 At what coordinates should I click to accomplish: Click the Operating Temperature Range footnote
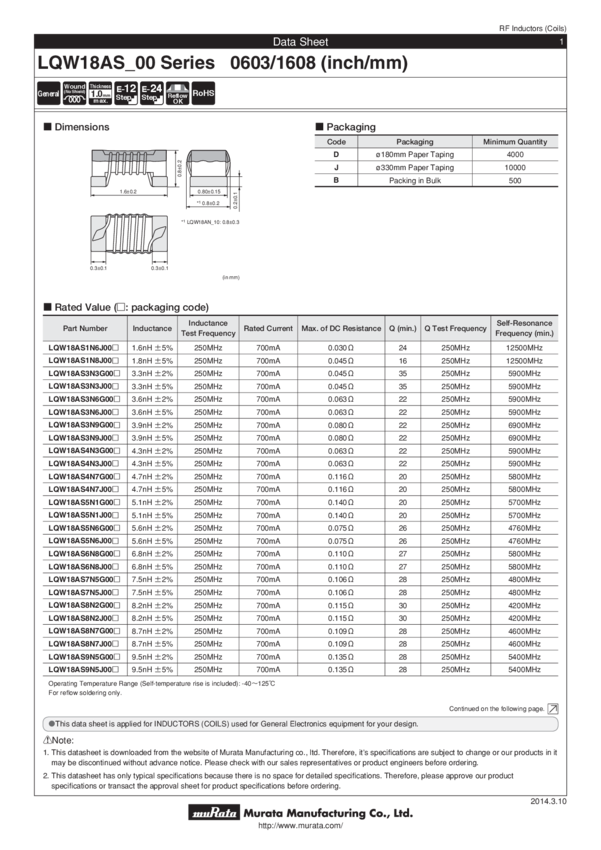pos(161,684)
